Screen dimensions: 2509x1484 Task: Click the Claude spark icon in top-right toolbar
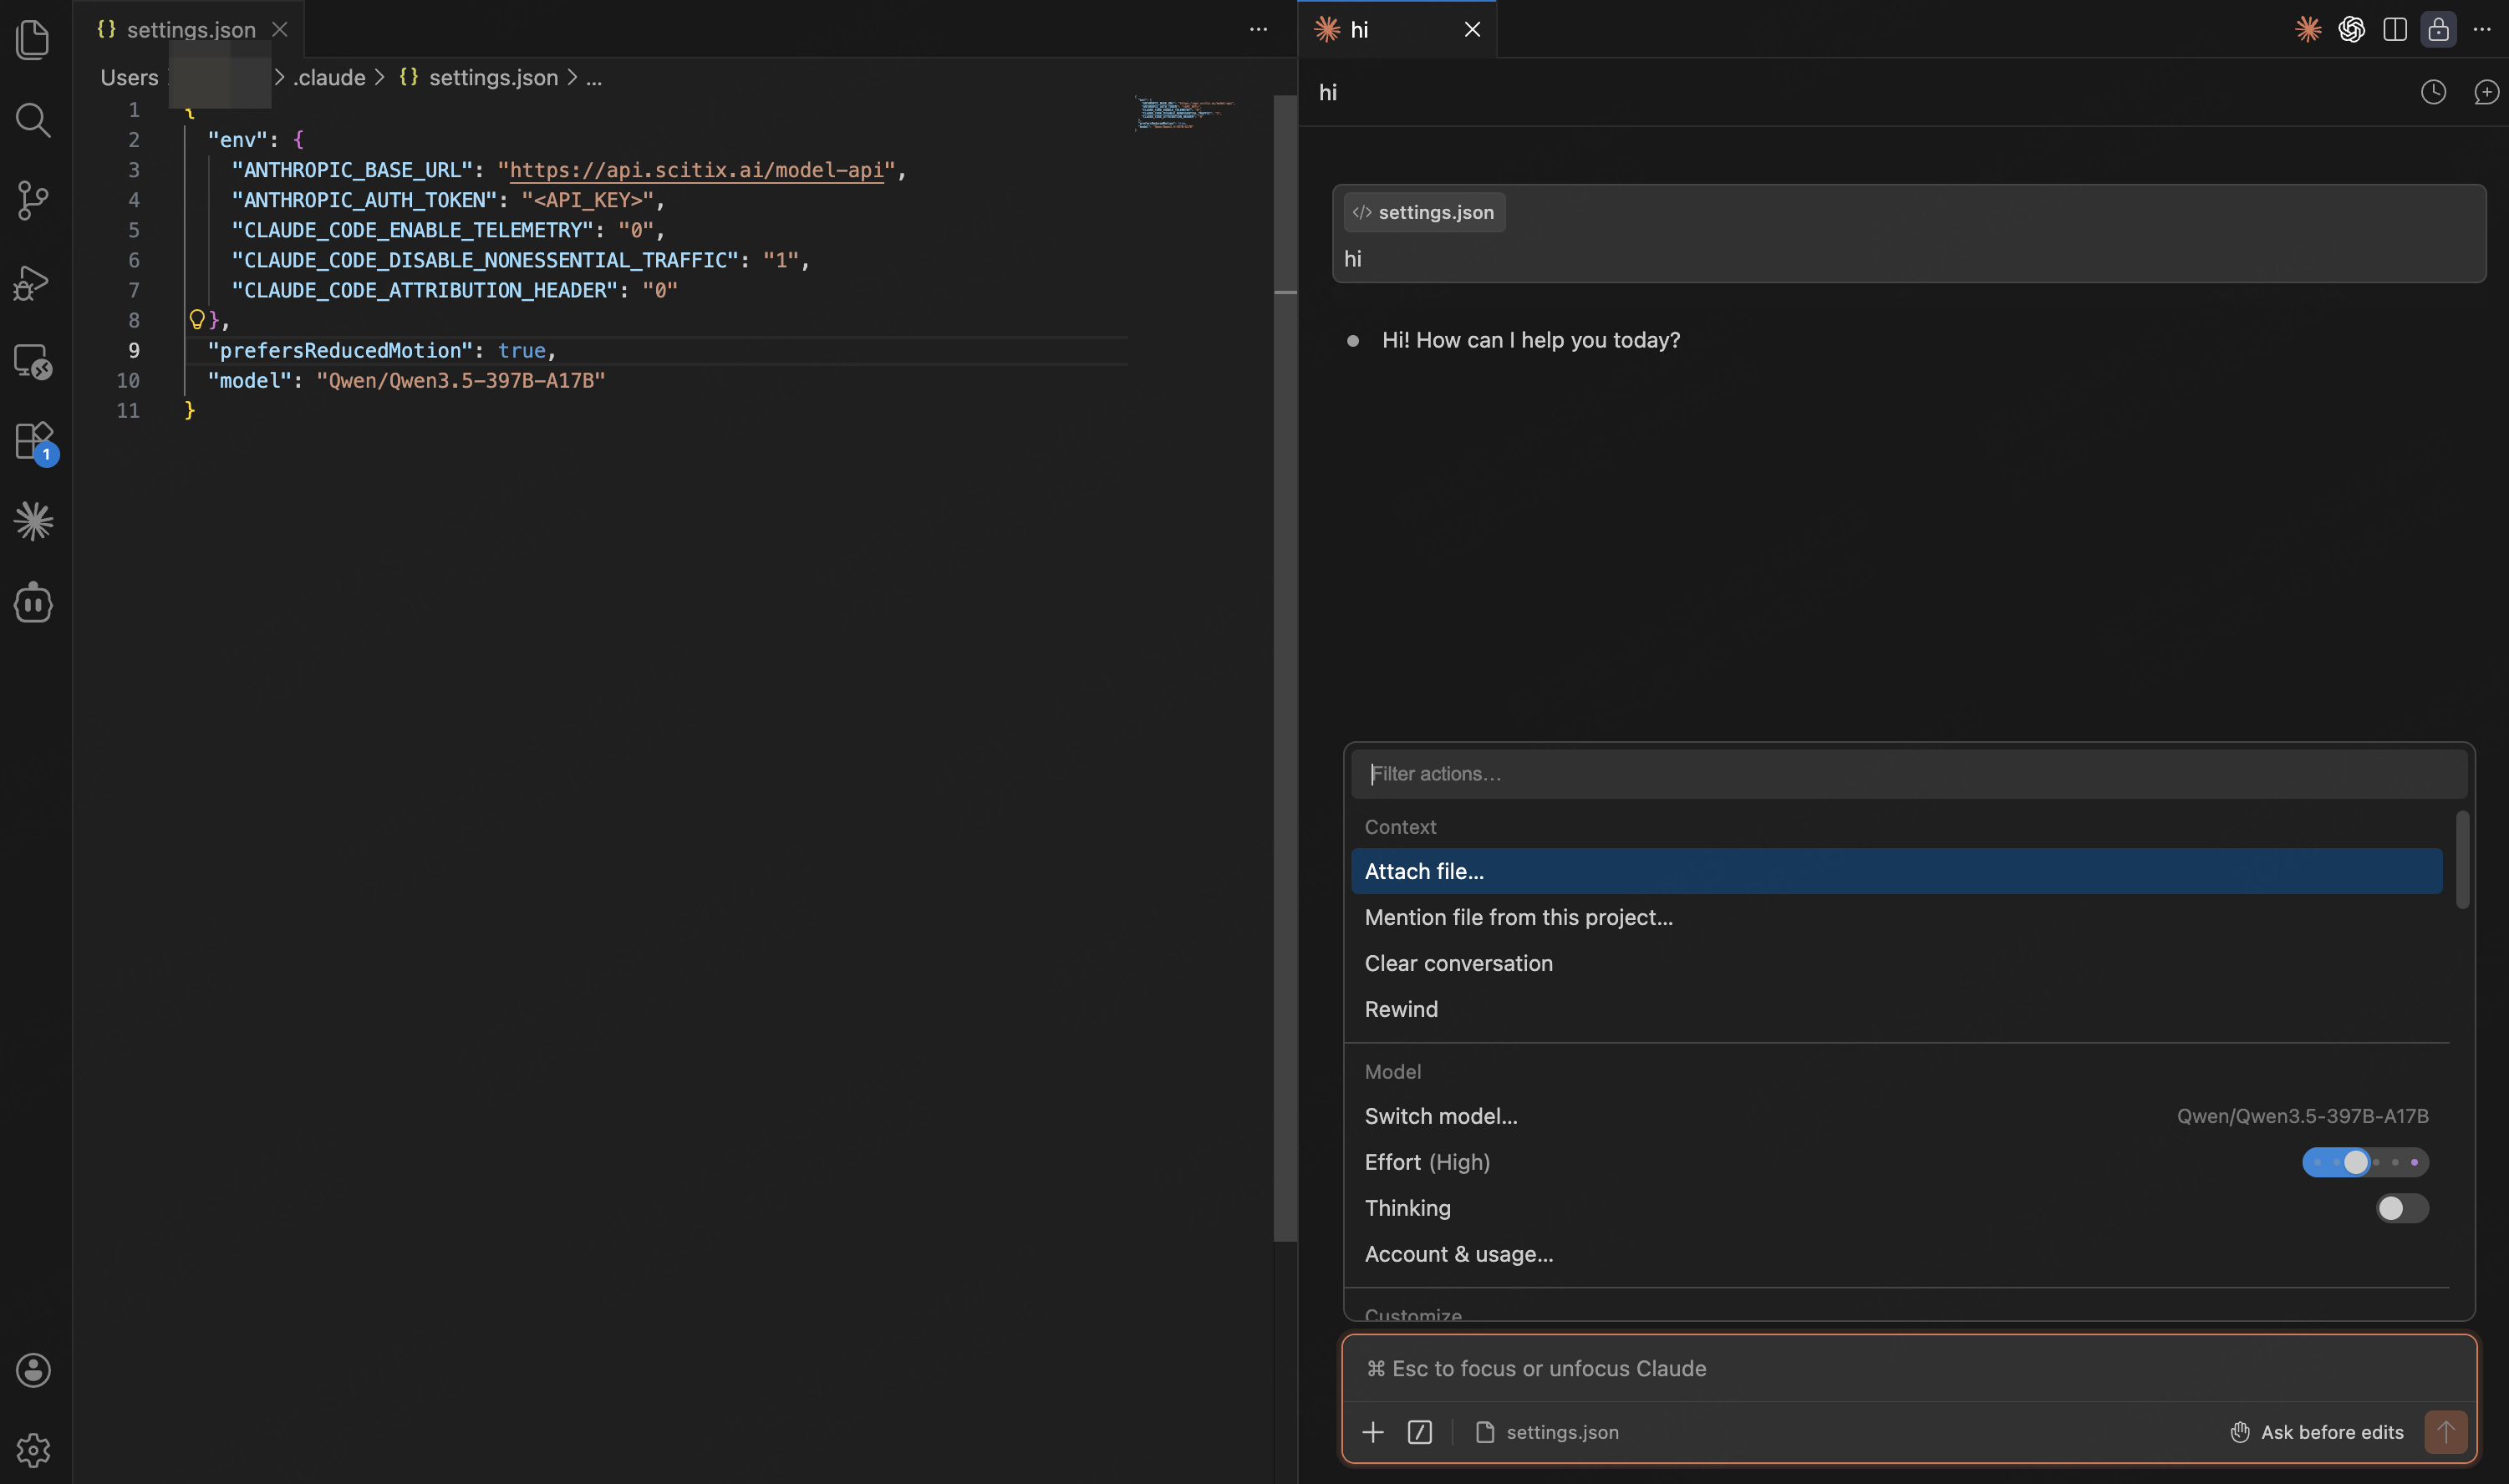click(2308, 30)
